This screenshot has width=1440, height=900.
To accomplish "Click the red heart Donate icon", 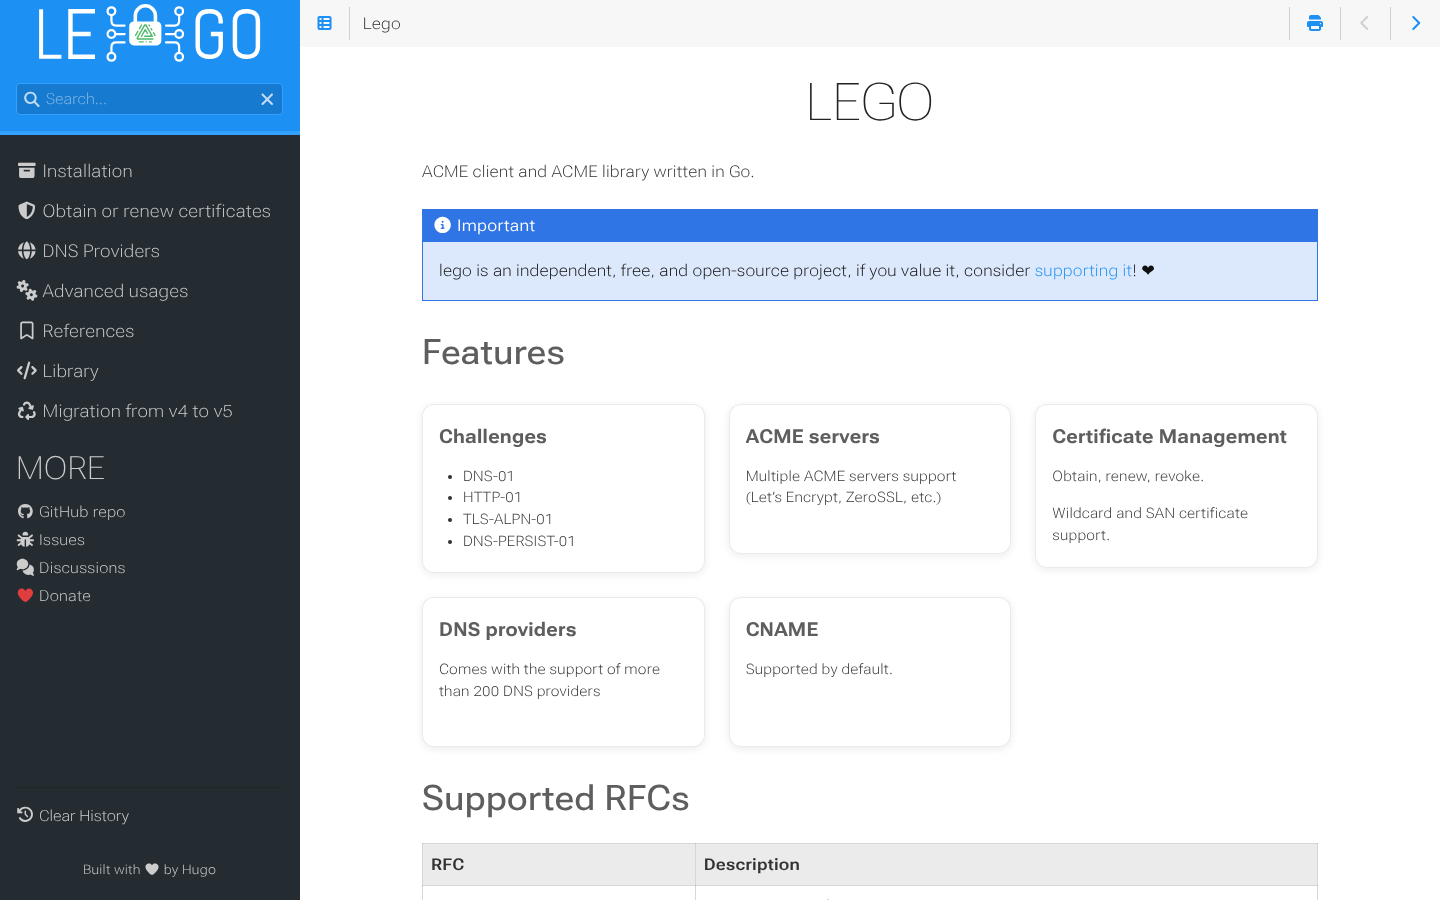I will 26,596.
